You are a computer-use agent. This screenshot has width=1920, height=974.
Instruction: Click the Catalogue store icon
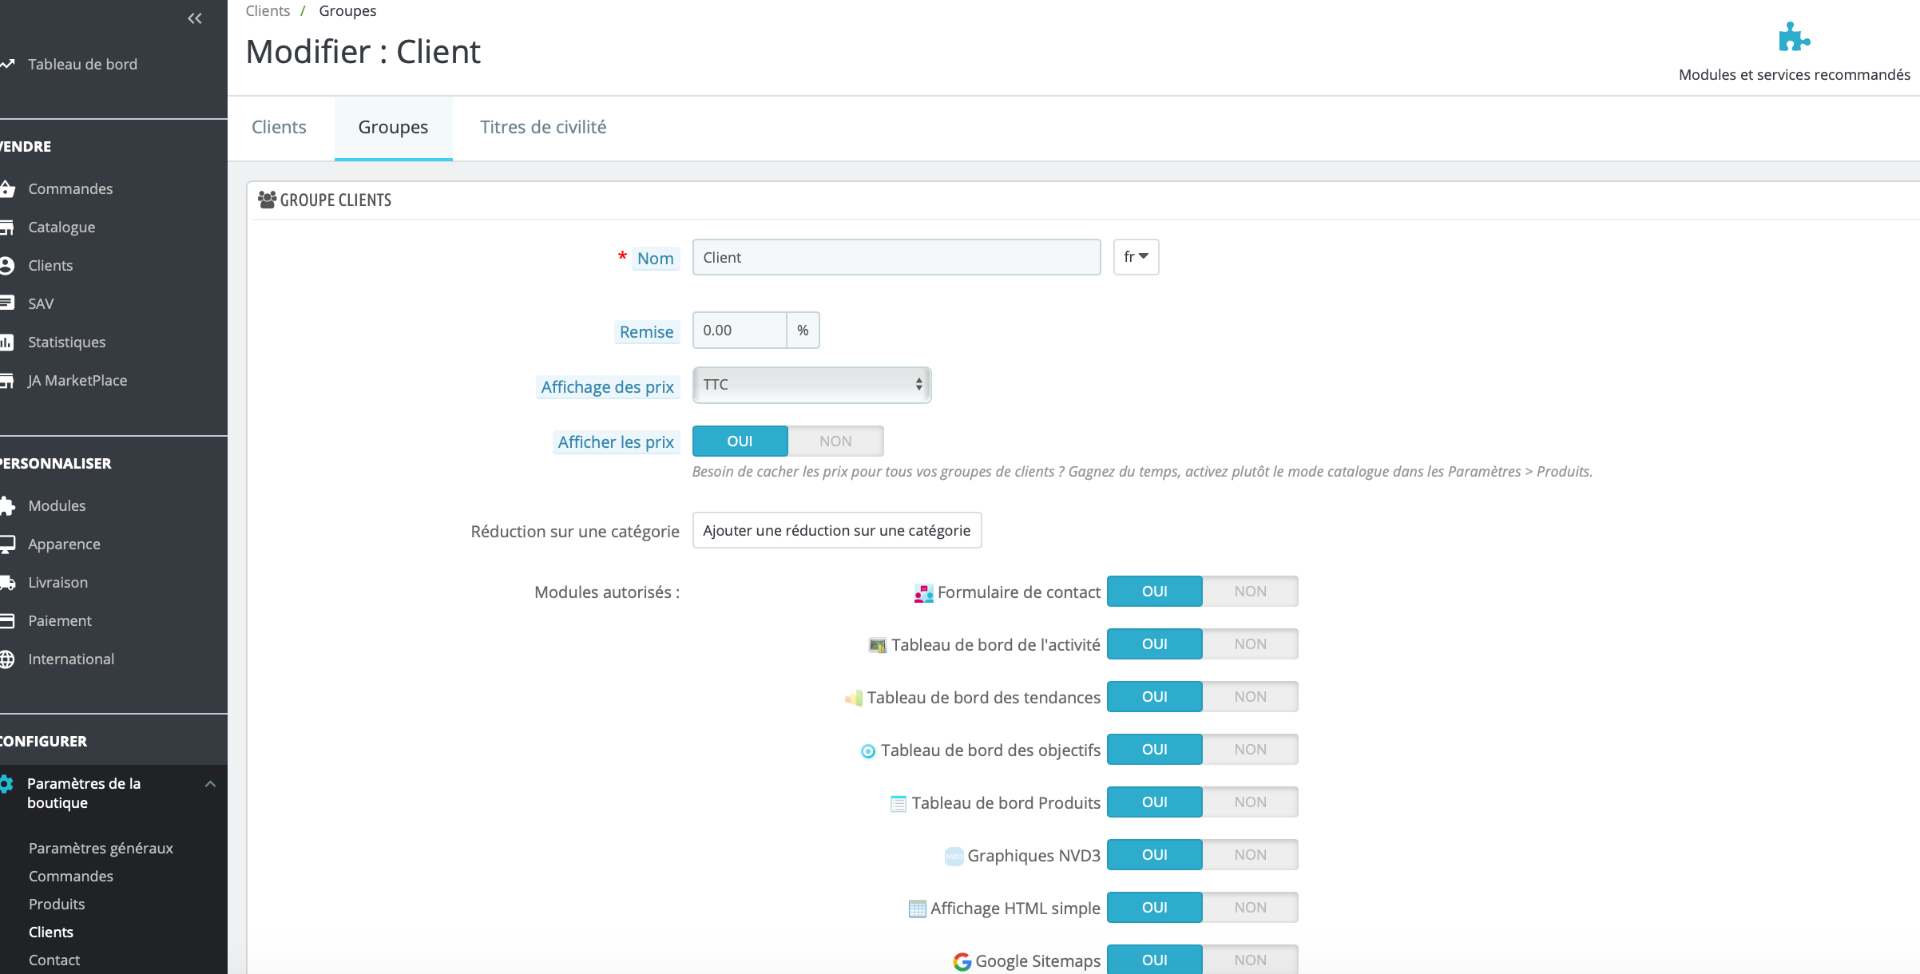7,227
